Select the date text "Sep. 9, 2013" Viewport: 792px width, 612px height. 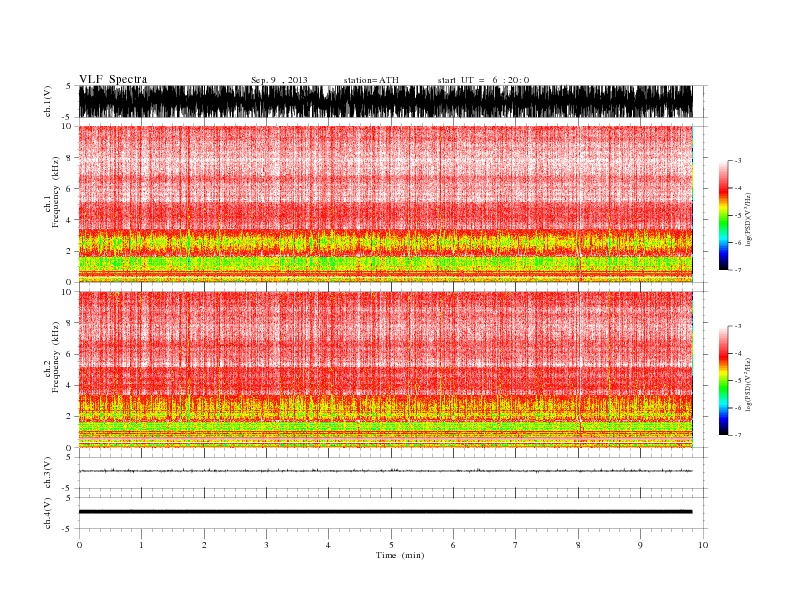[x=279, y=80]
